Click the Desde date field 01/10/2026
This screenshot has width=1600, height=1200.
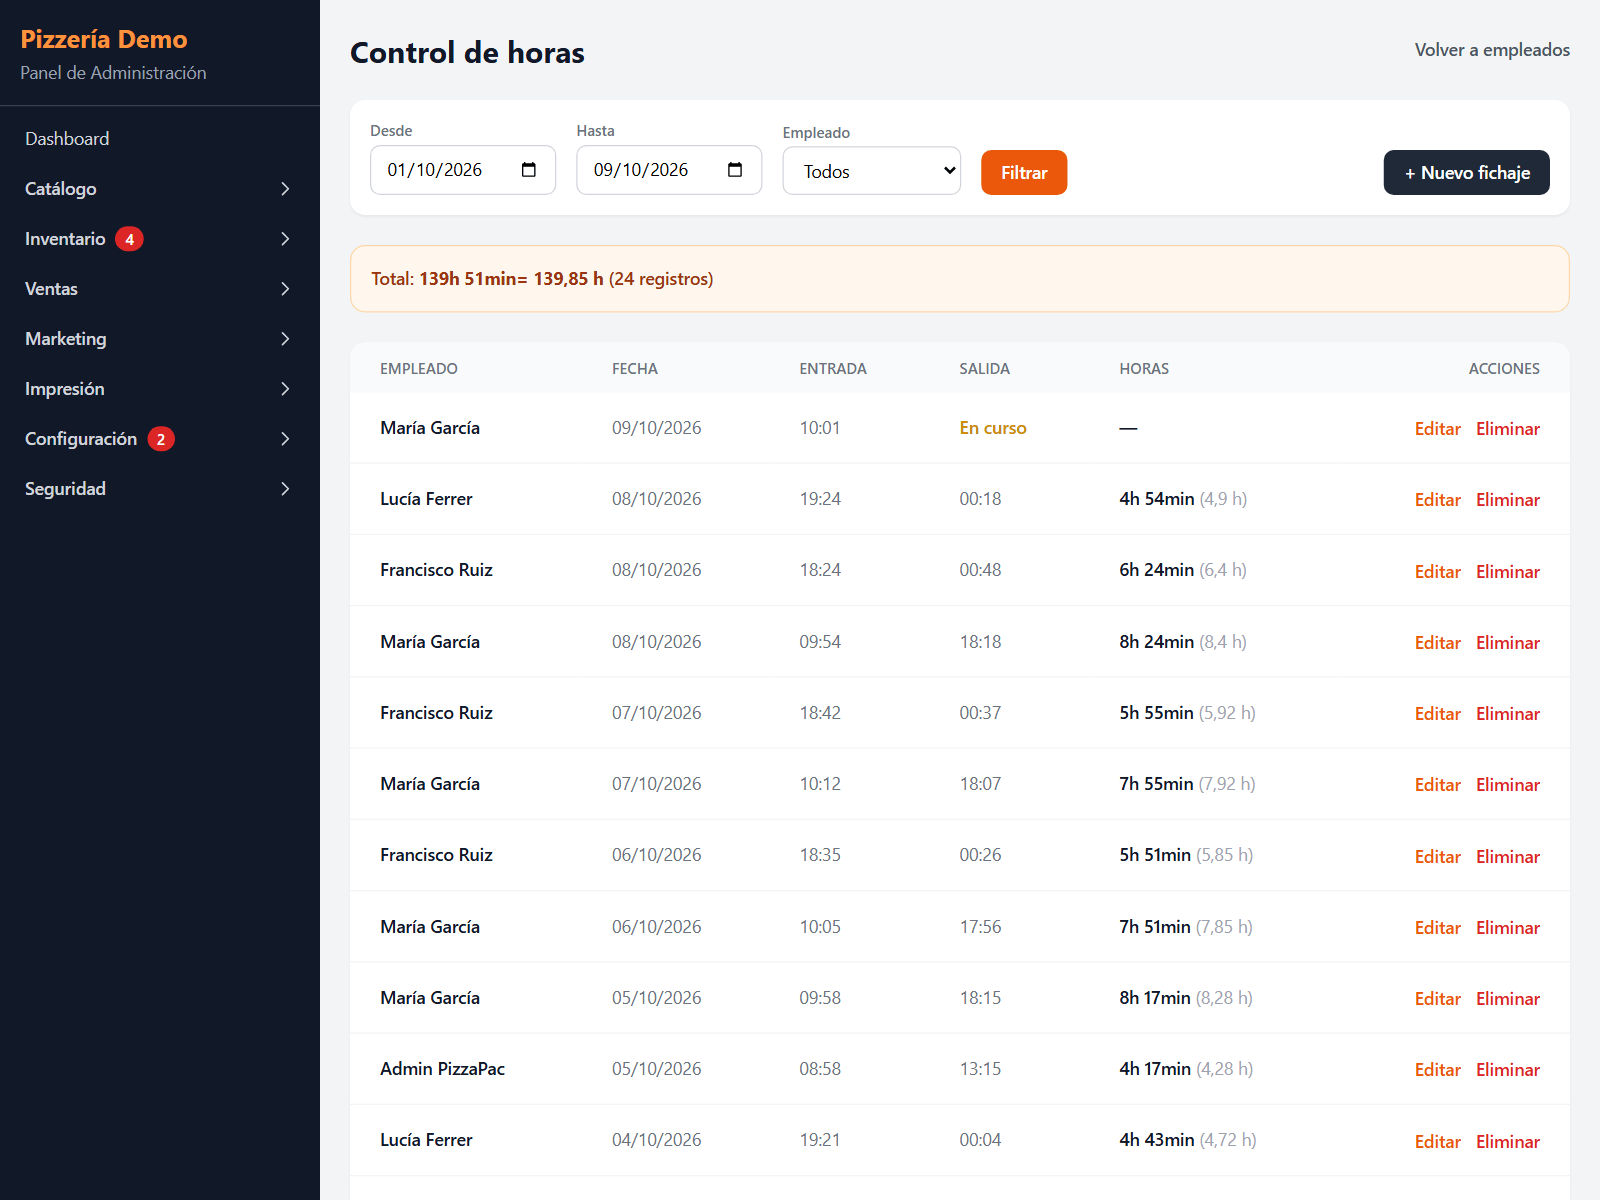(463, 170)
